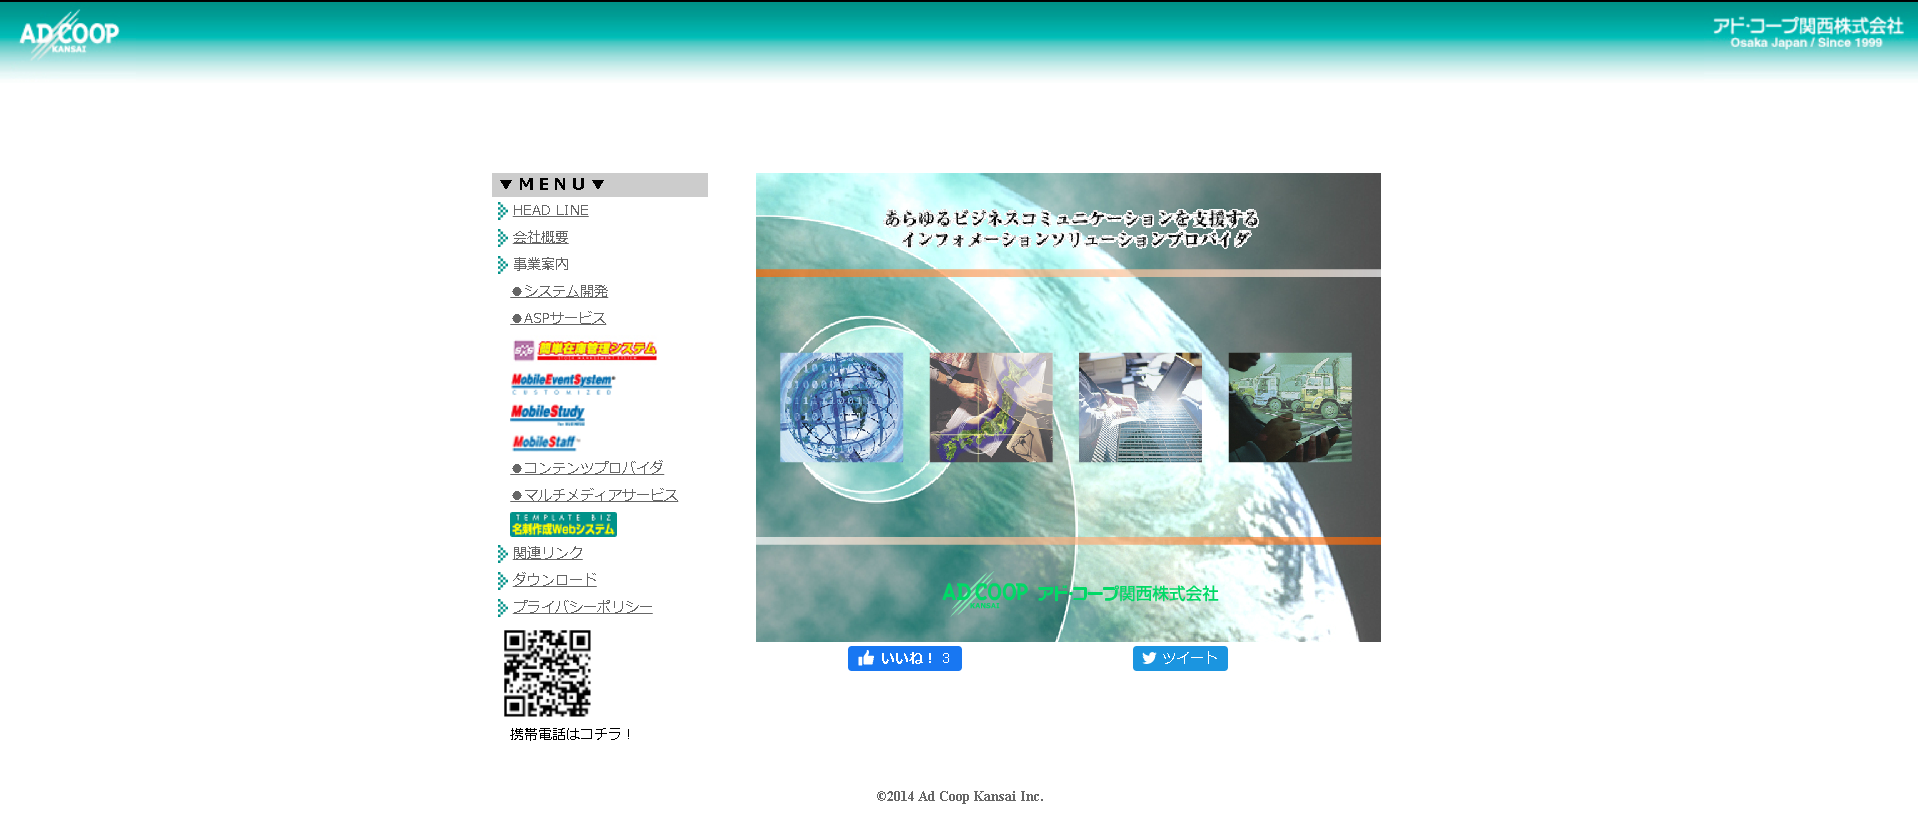Open the HEAD LINE menu link
The height and width of the screenshot is (832, 1918).
tap(550, 211)
